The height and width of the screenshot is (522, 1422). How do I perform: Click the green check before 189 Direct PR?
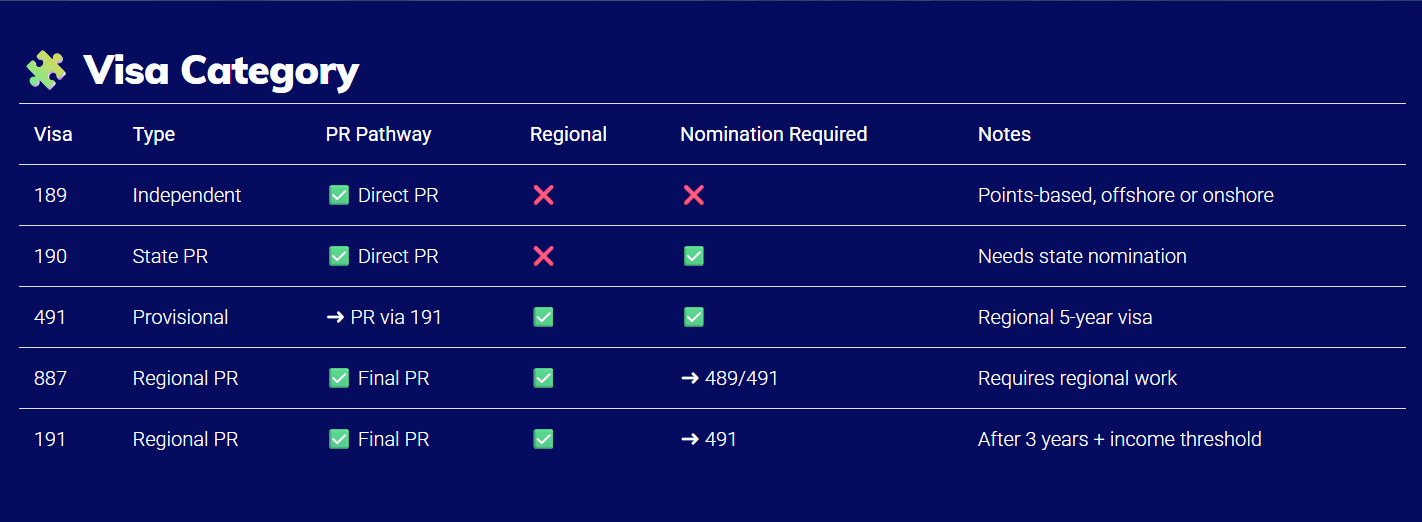[339, 195]
